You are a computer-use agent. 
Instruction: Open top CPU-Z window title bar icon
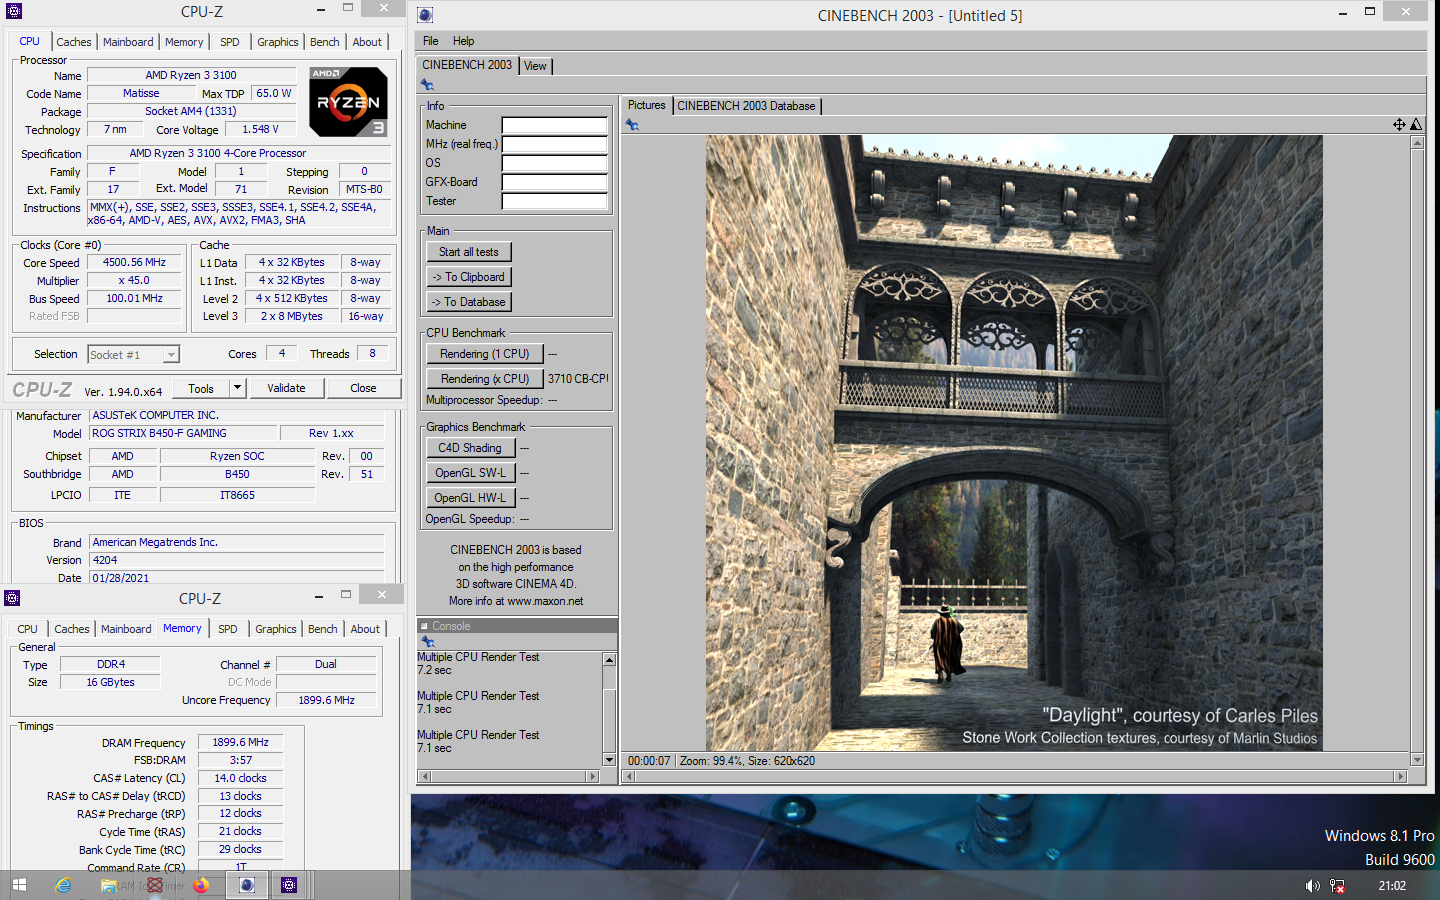13,11
